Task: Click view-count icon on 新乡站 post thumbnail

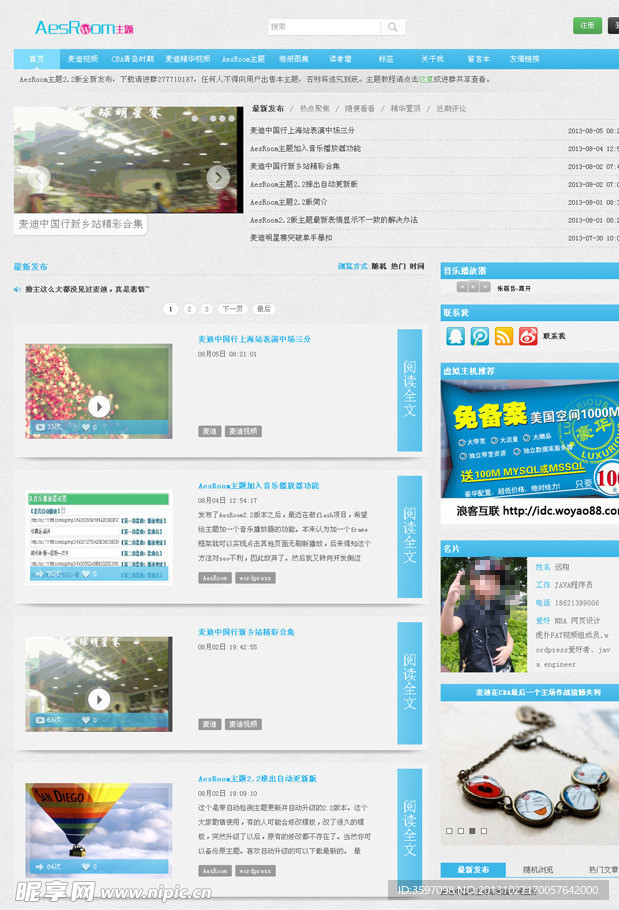Action: [40, 720]
